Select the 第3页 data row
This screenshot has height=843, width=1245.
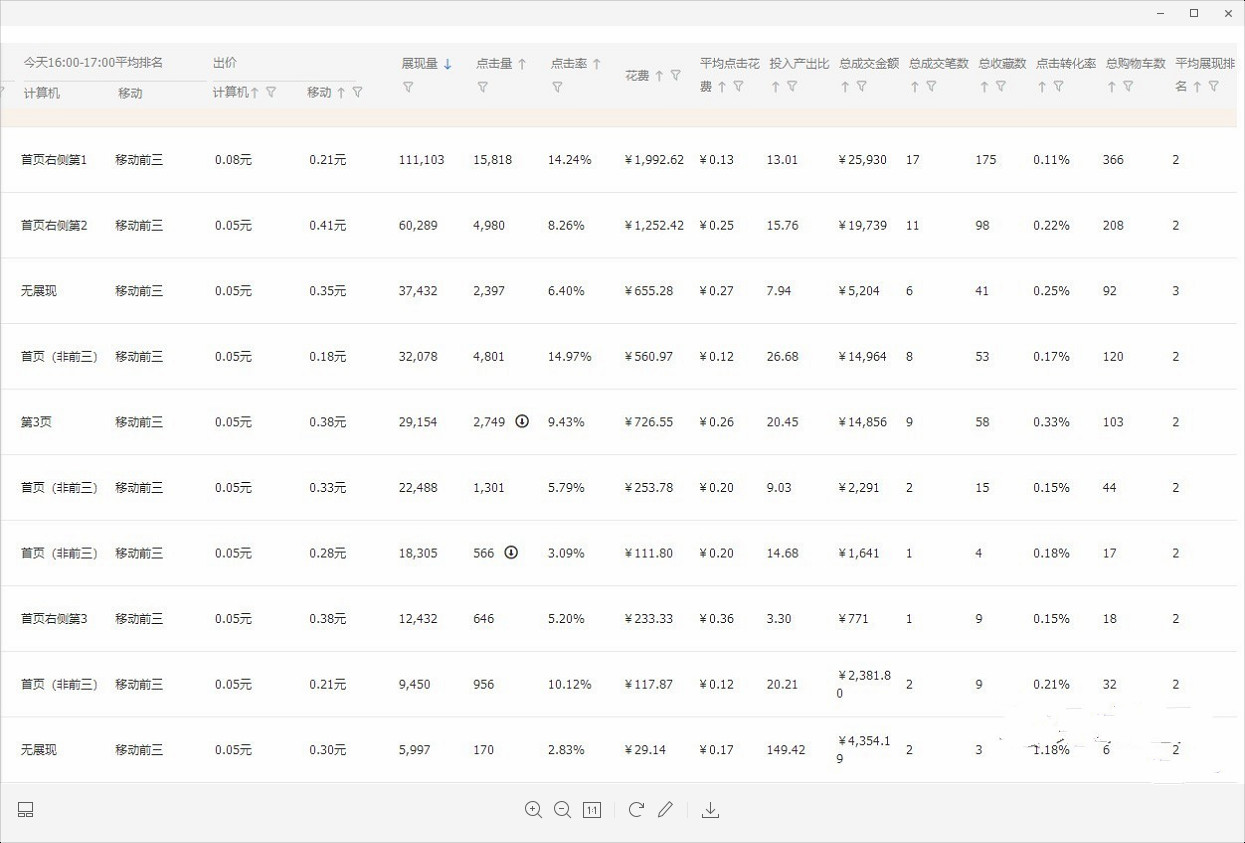click(38, 421)
